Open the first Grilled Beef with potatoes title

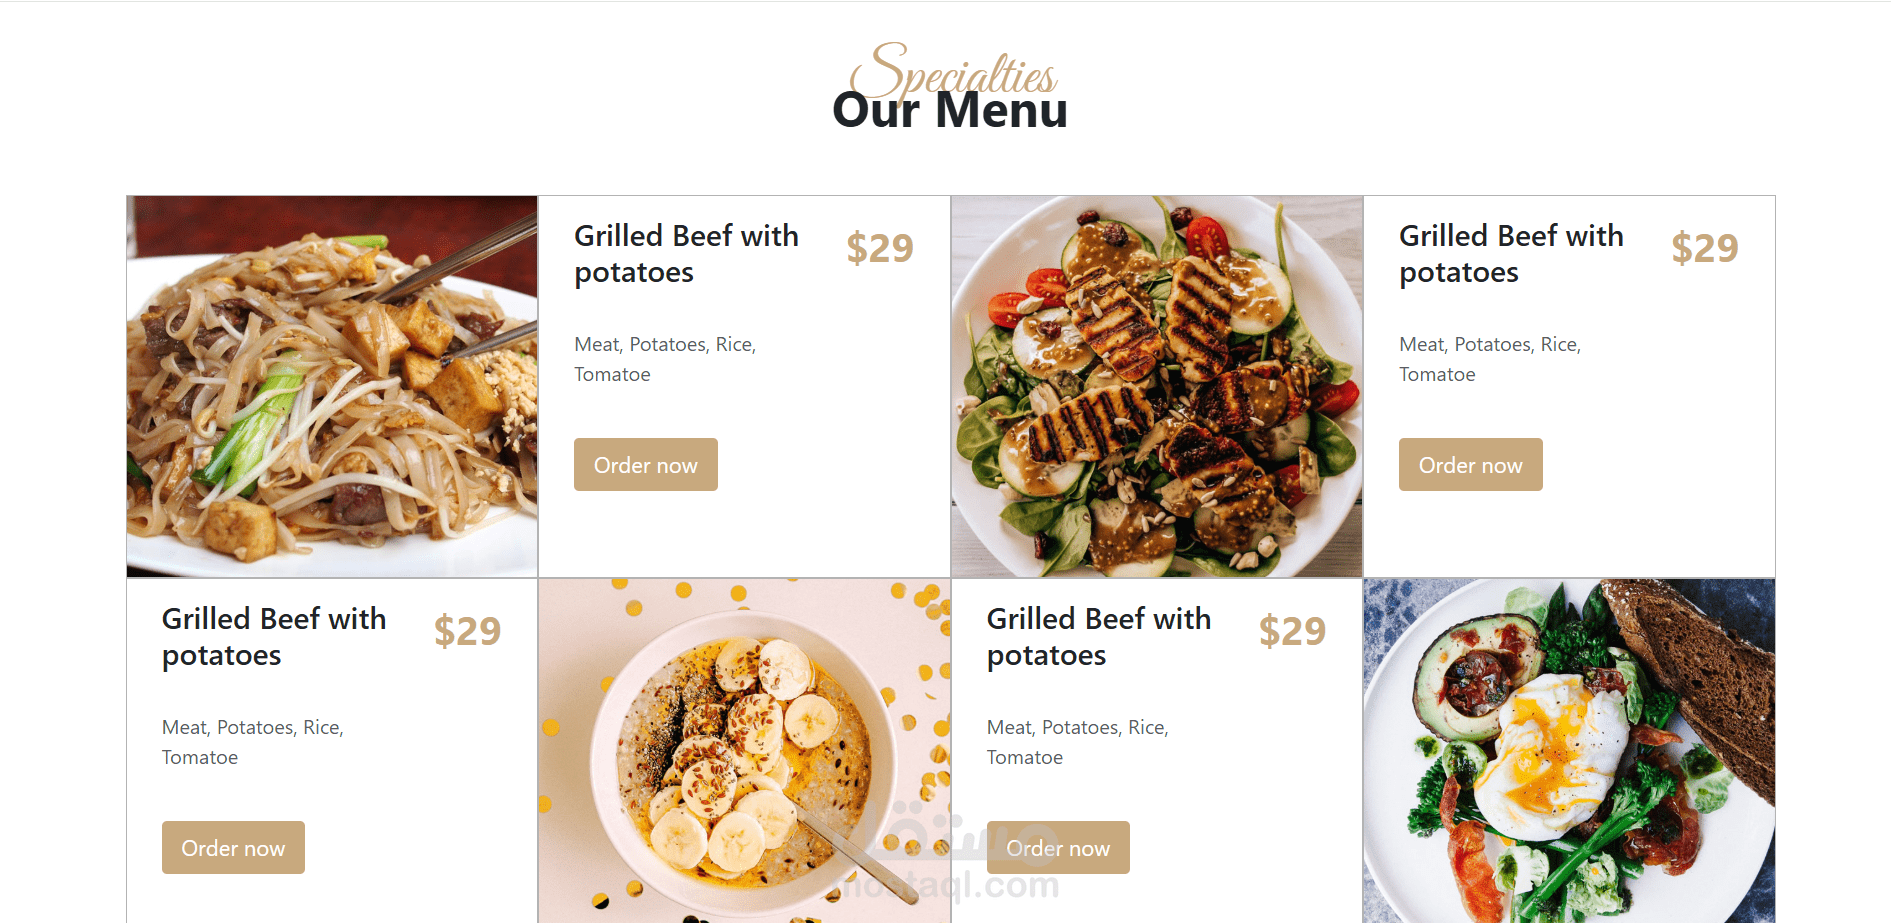tap(686, 254)
